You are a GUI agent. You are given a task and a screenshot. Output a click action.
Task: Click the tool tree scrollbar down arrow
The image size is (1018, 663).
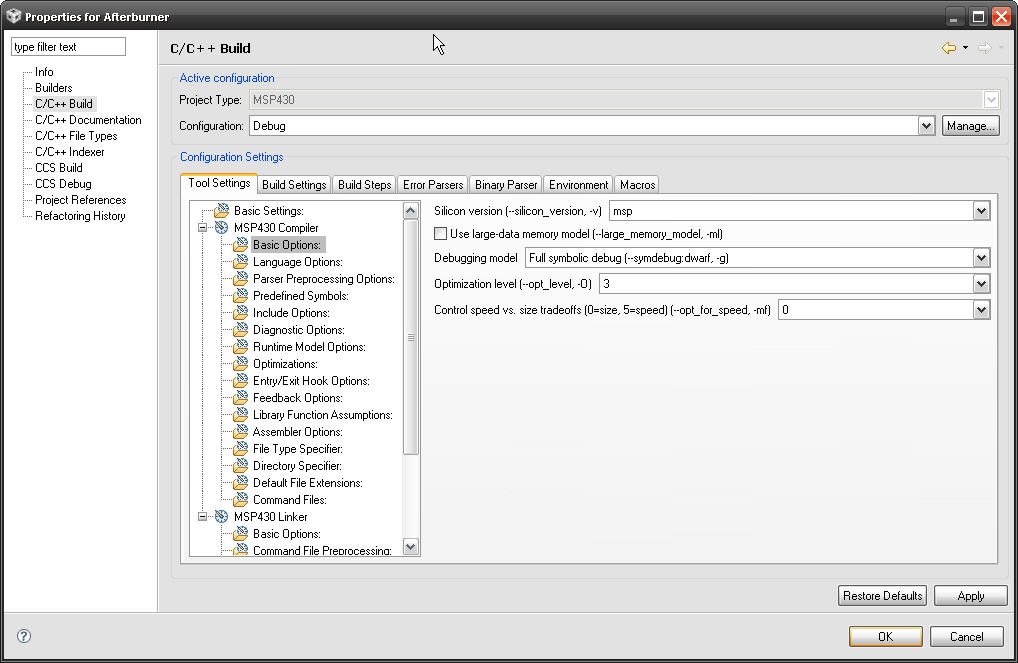coord(410,547)
